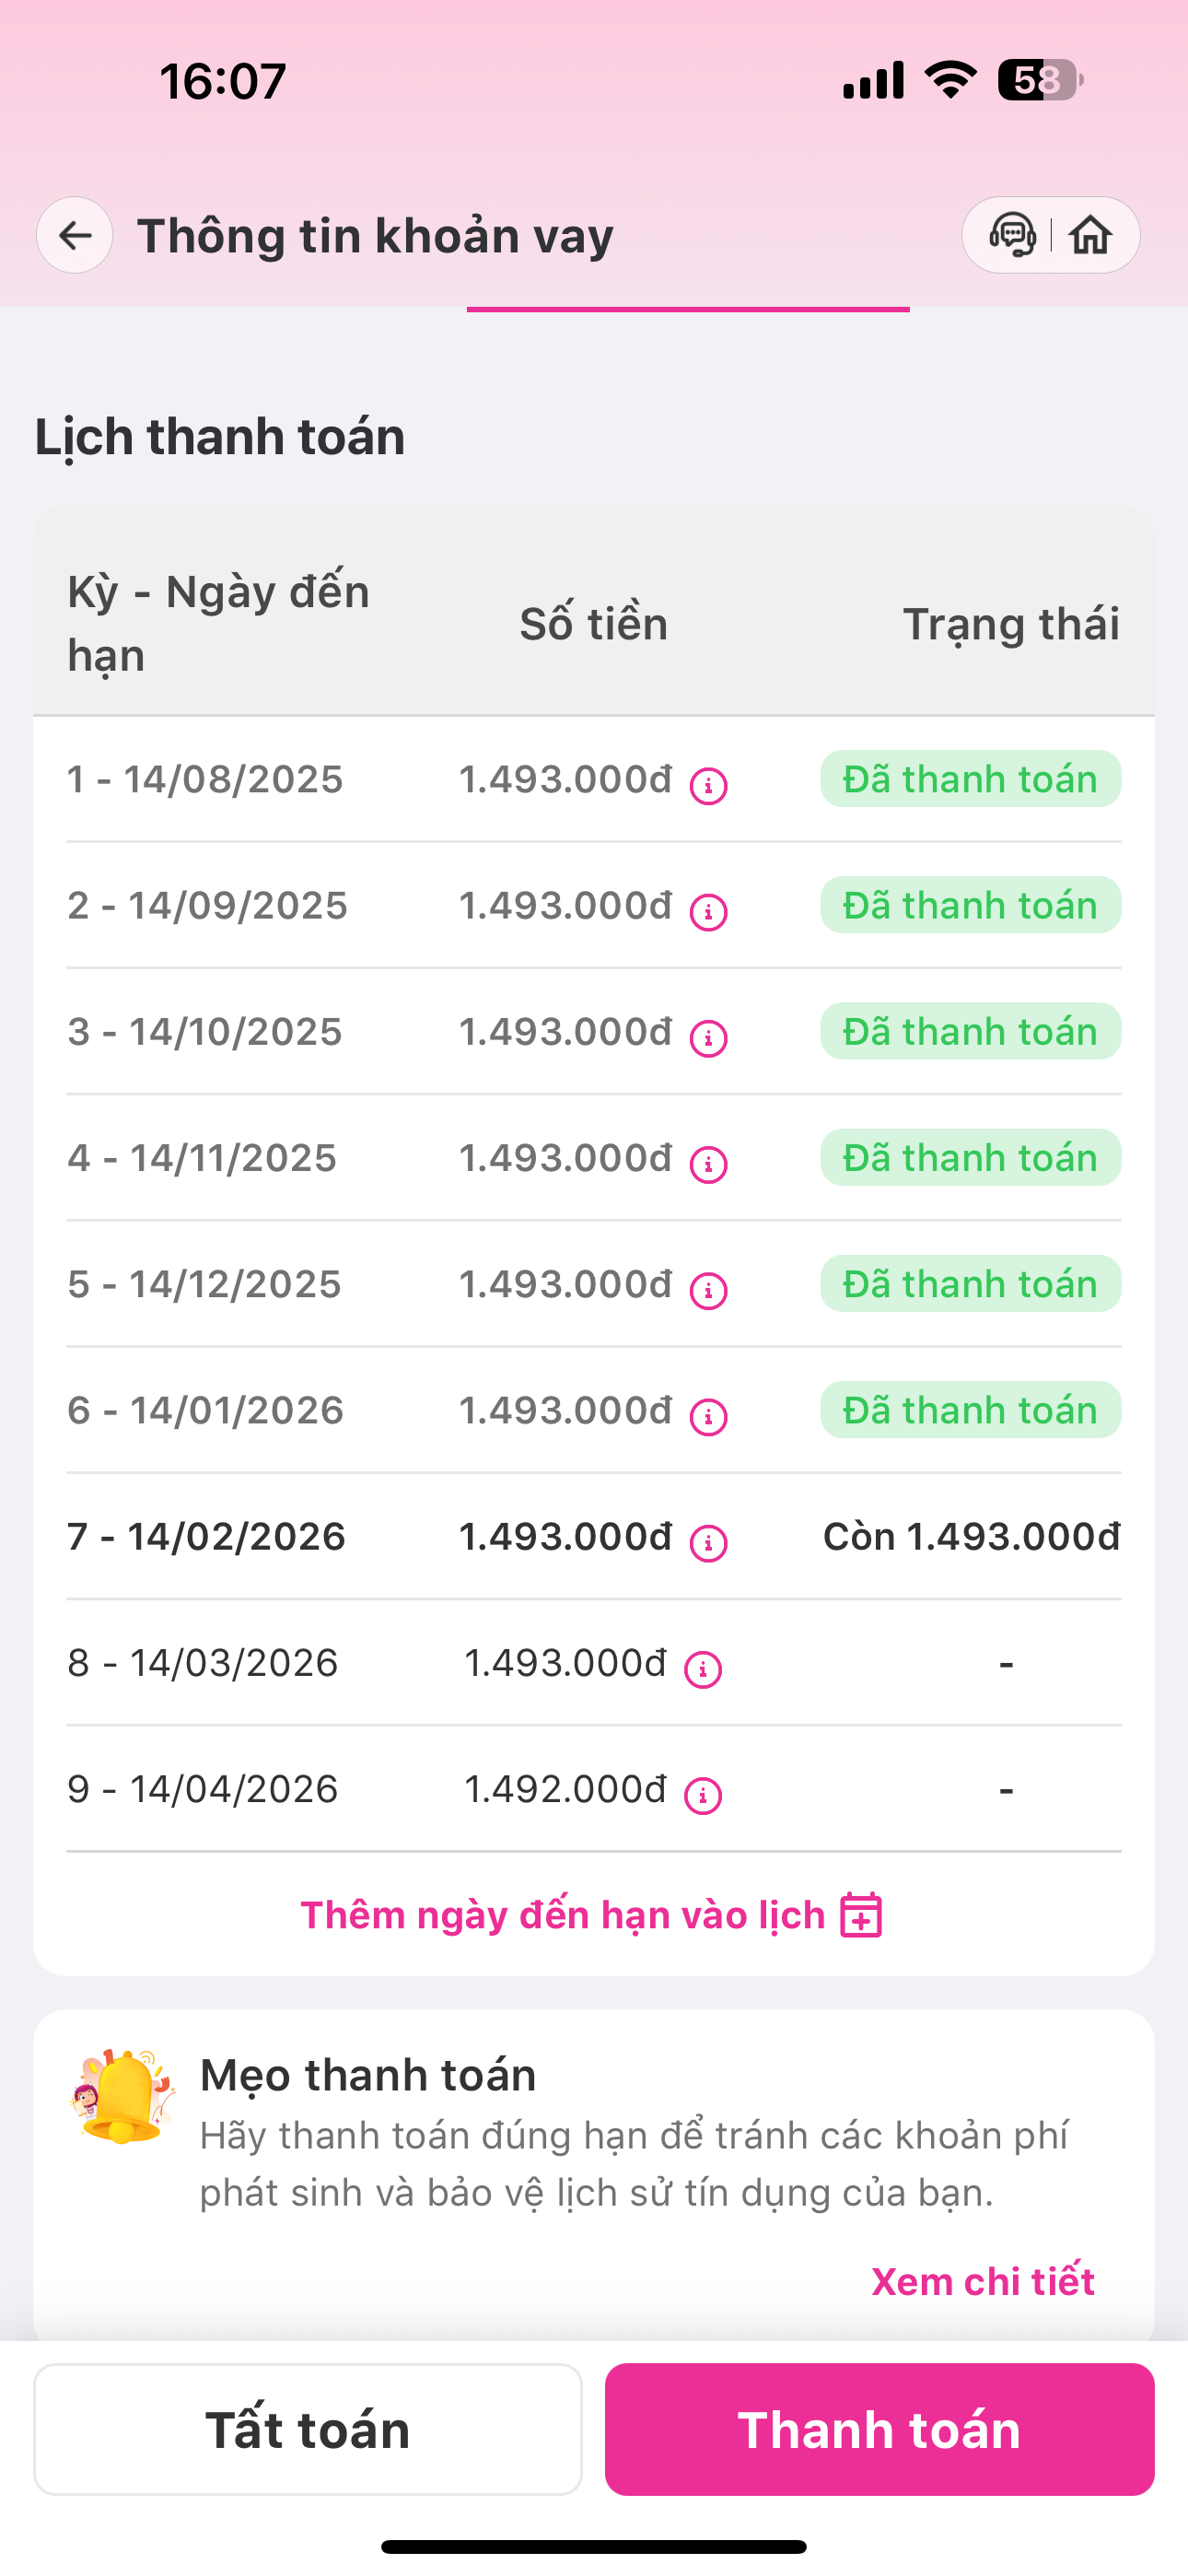View amount details for 14/12/2025 installment
1188x2576 pixels.
[708, 1289]
